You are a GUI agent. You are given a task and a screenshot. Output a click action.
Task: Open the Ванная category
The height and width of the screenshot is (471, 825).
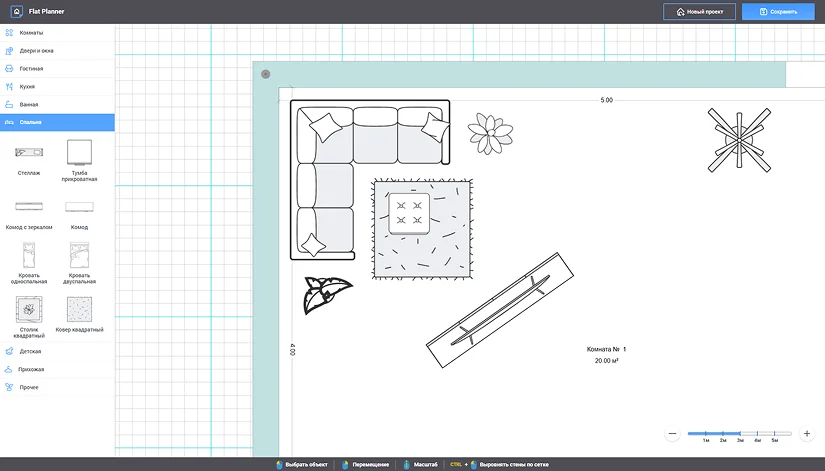[x=57, y=104]
